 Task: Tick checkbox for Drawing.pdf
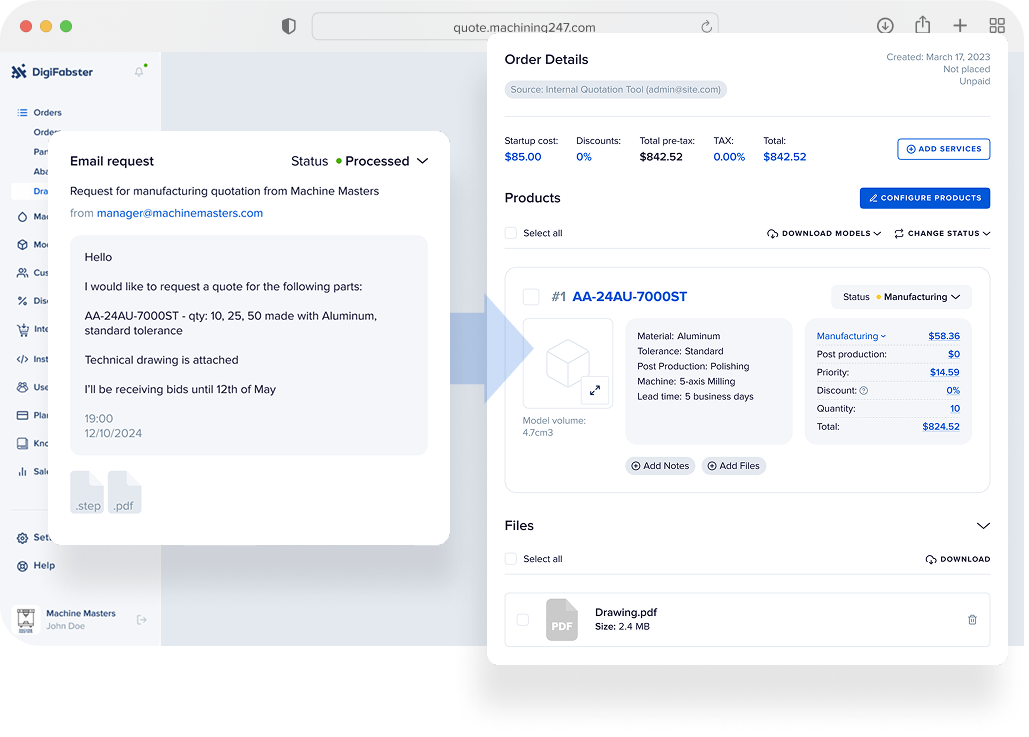tap(523, 620)
